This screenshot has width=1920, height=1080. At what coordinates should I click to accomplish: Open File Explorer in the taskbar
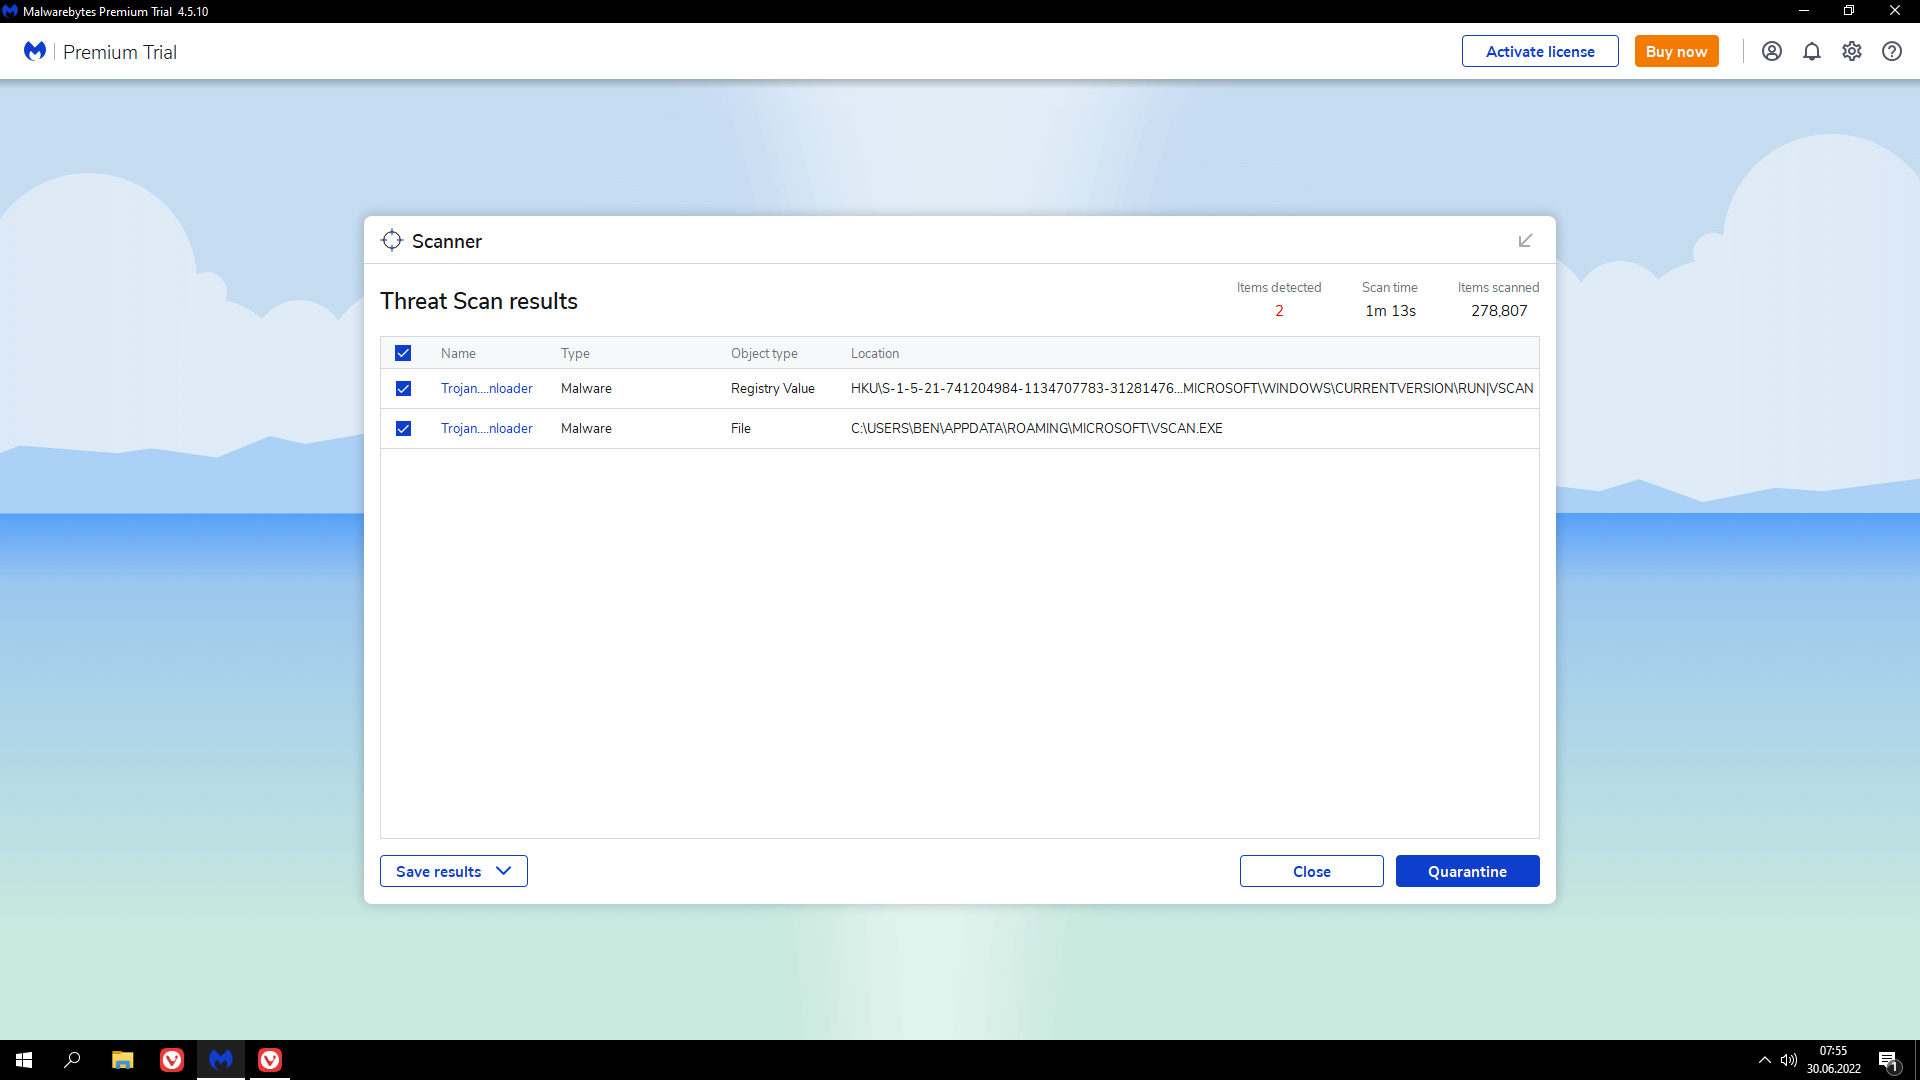[x=122, y=1059]
